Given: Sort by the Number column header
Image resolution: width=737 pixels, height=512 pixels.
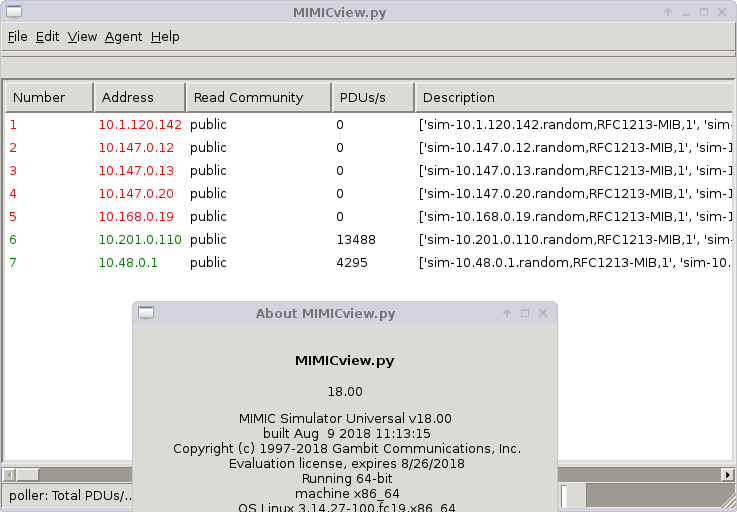Looking at the screenshot, I should pyautogui.click(x=49, y=97).
